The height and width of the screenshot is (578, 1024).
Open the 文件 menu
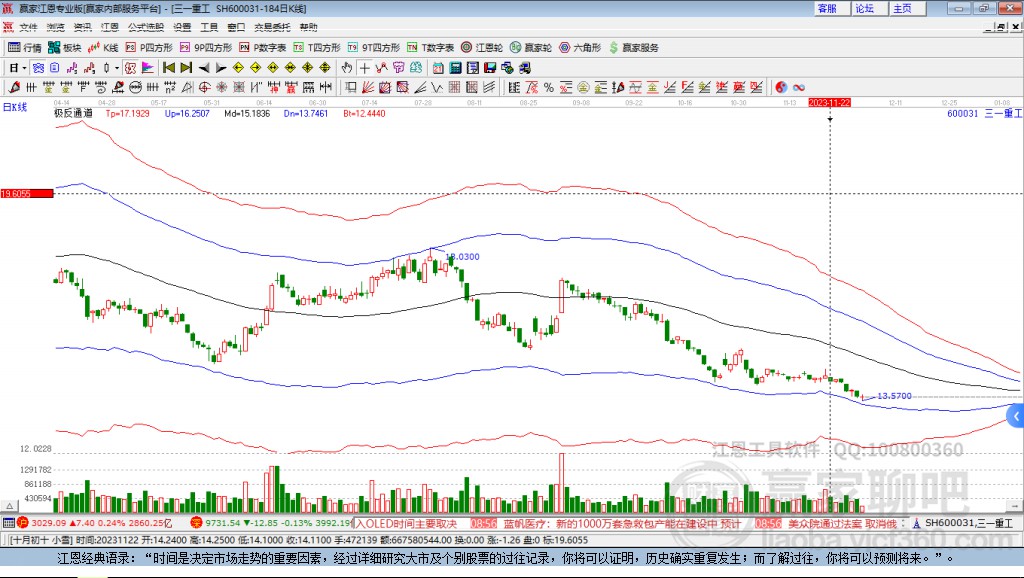click(x=28, y=27)
